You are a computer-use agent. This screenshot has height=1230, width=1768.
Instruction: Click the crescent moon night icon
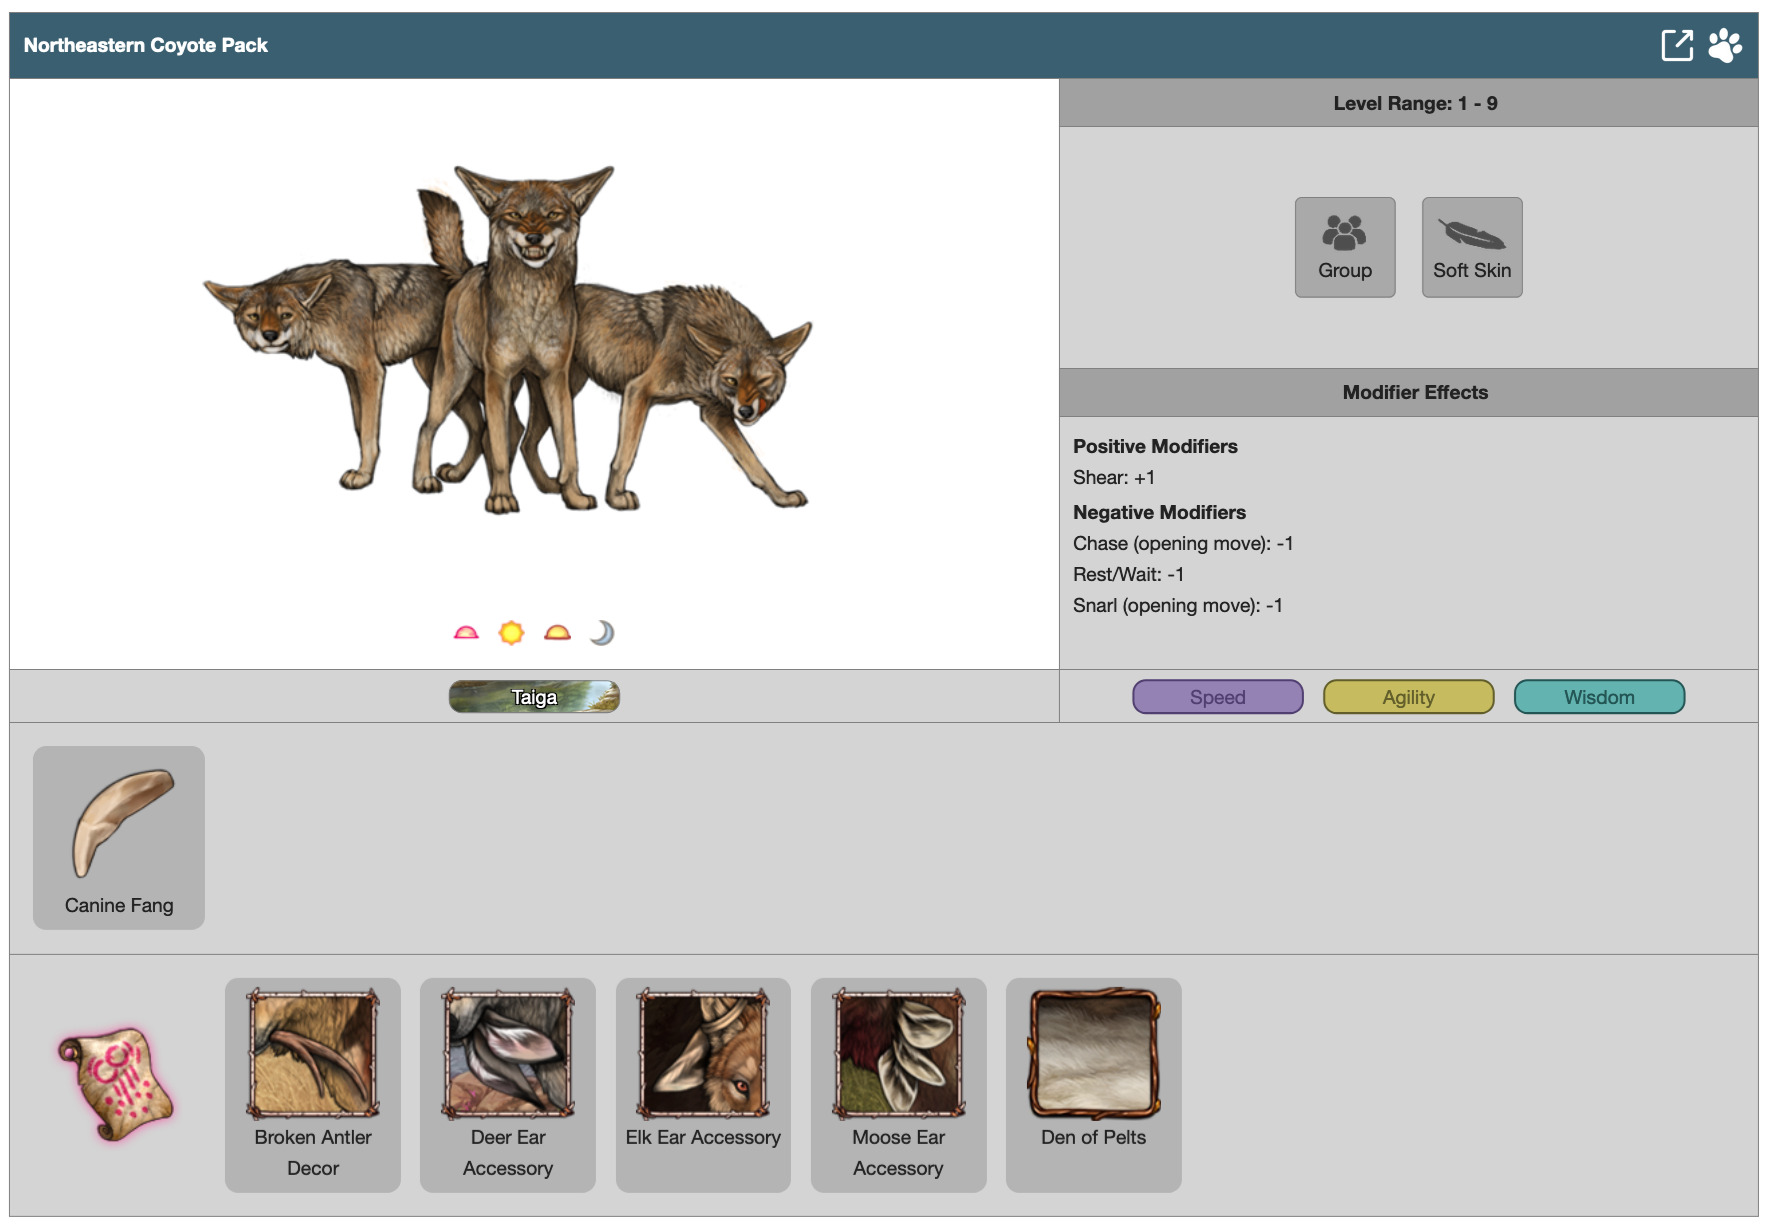pos(602,632)
